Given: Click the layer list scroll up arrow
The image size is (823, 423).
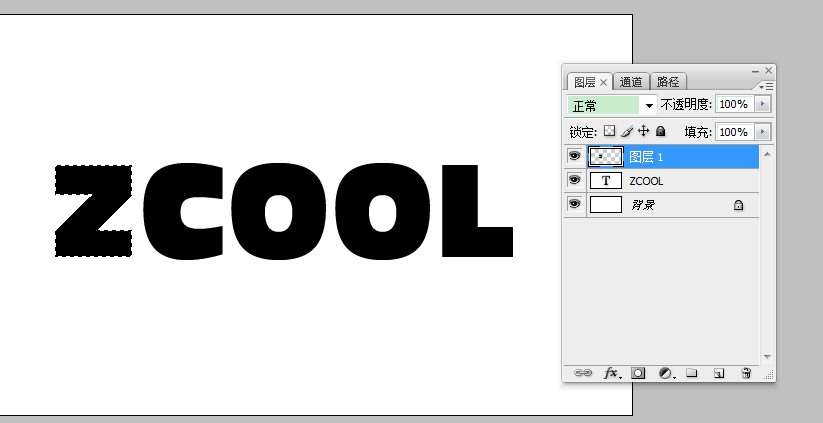Looking at the screenshot, I should 767,154.
